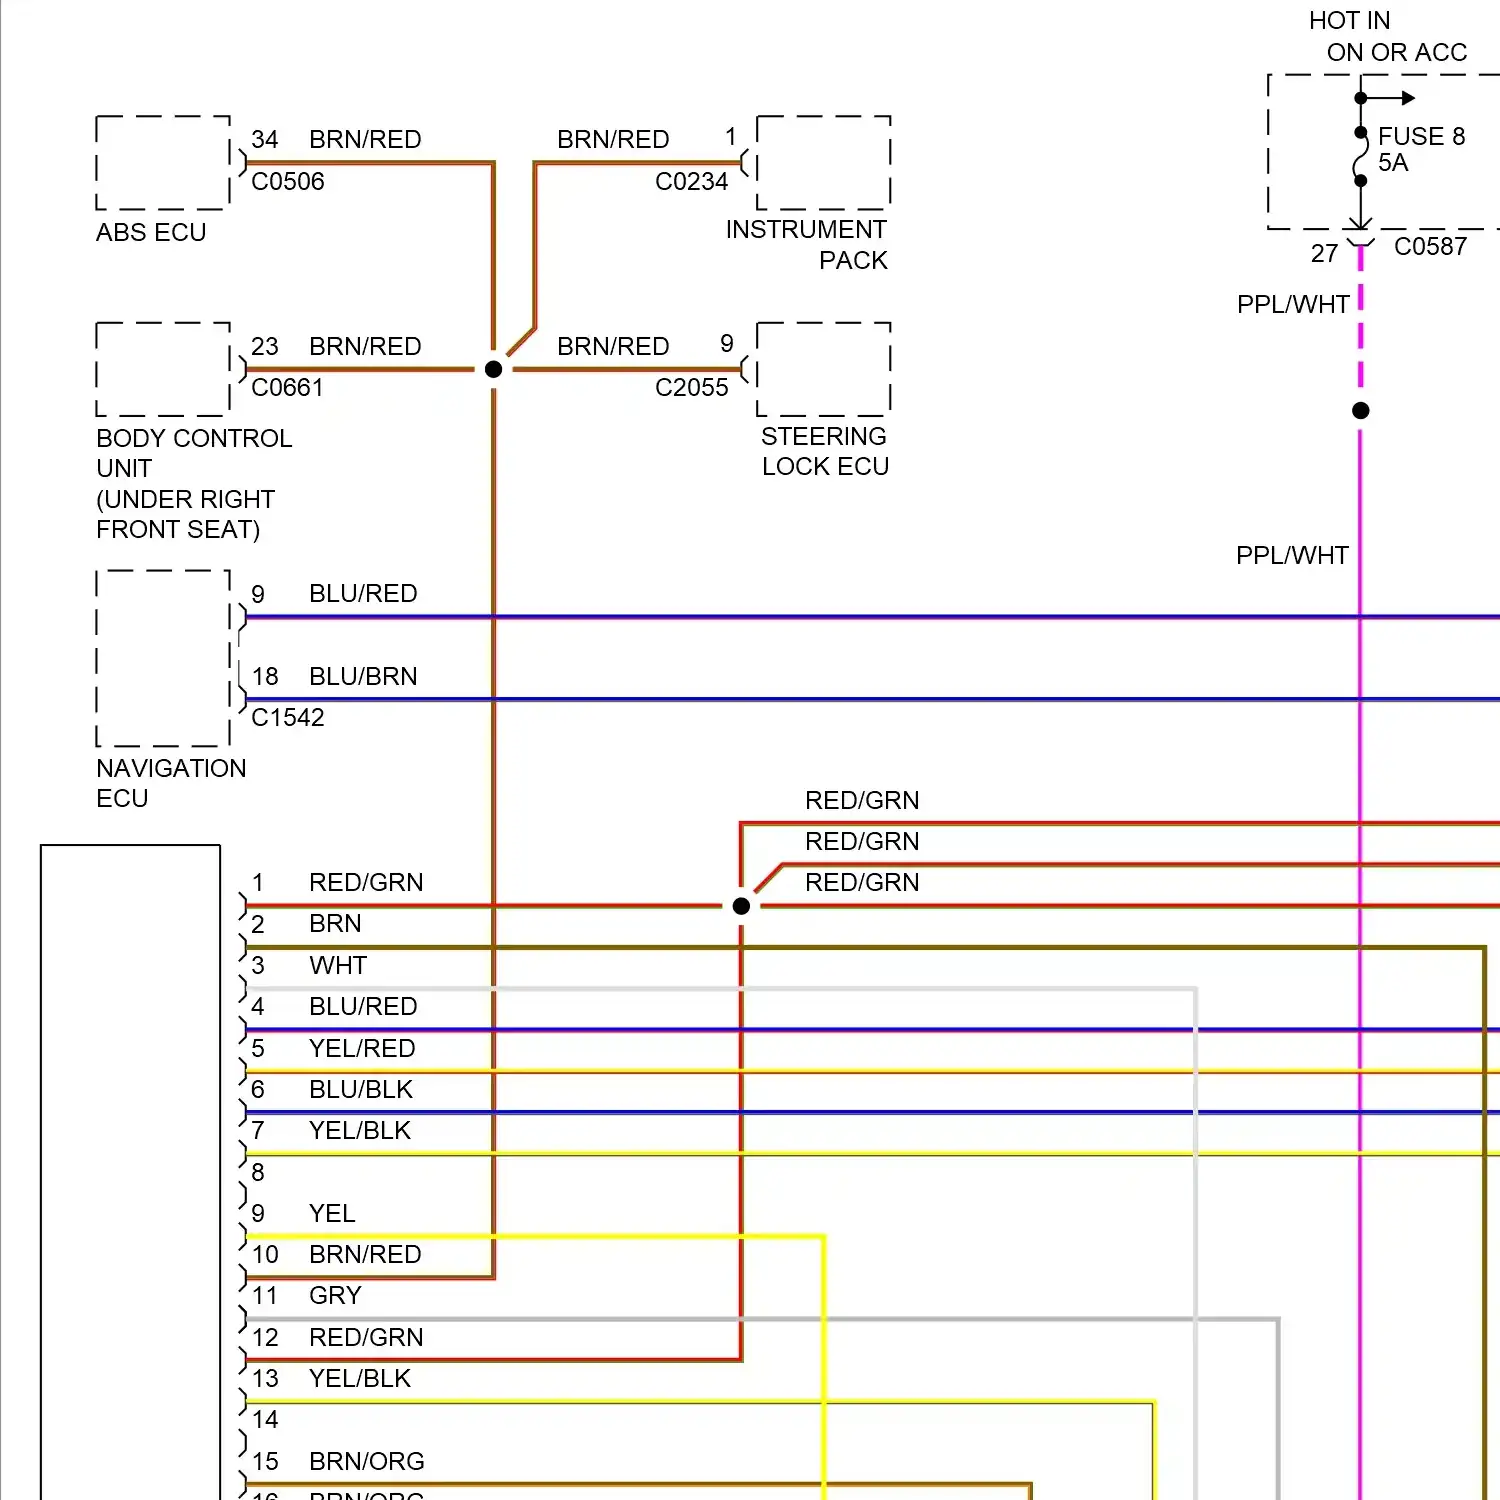The image size is (1500, 1500).
Task: Click PPL/WHT label beside dashed wire
Action: pyautogui.click(x=1293, y=304)
